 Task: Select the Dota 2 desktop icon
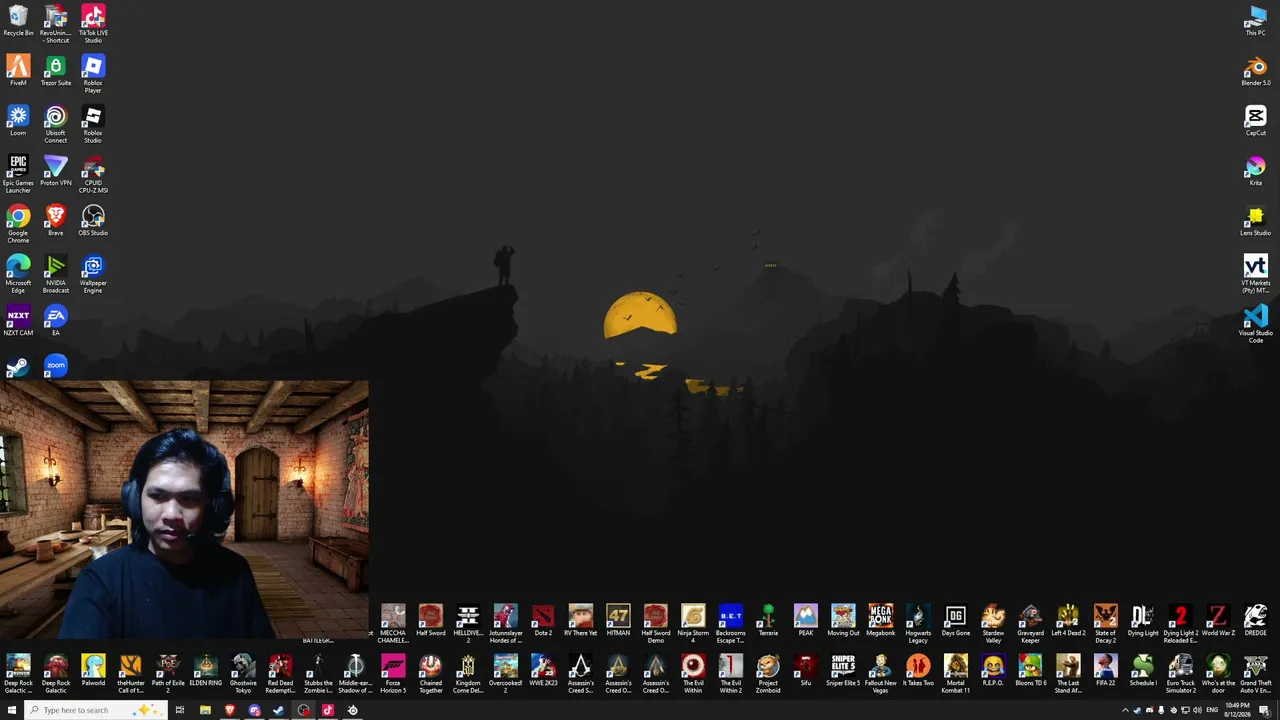543,621
